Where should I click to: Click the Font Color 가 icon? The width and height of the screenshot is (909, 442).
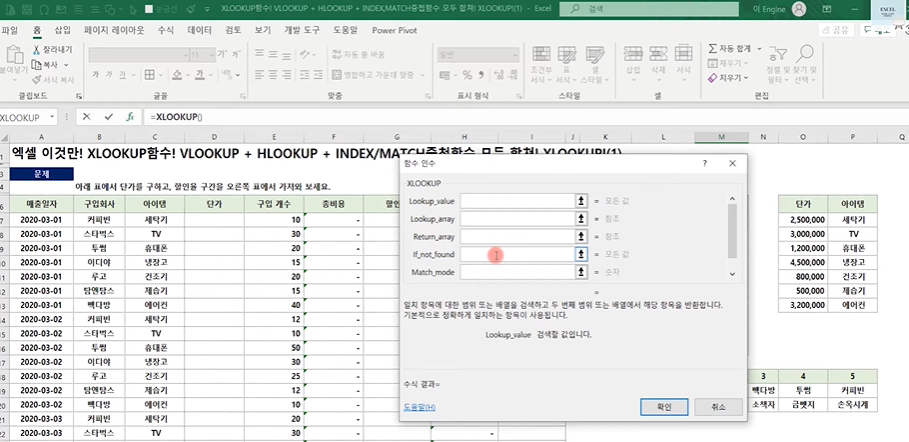[199, 74]
